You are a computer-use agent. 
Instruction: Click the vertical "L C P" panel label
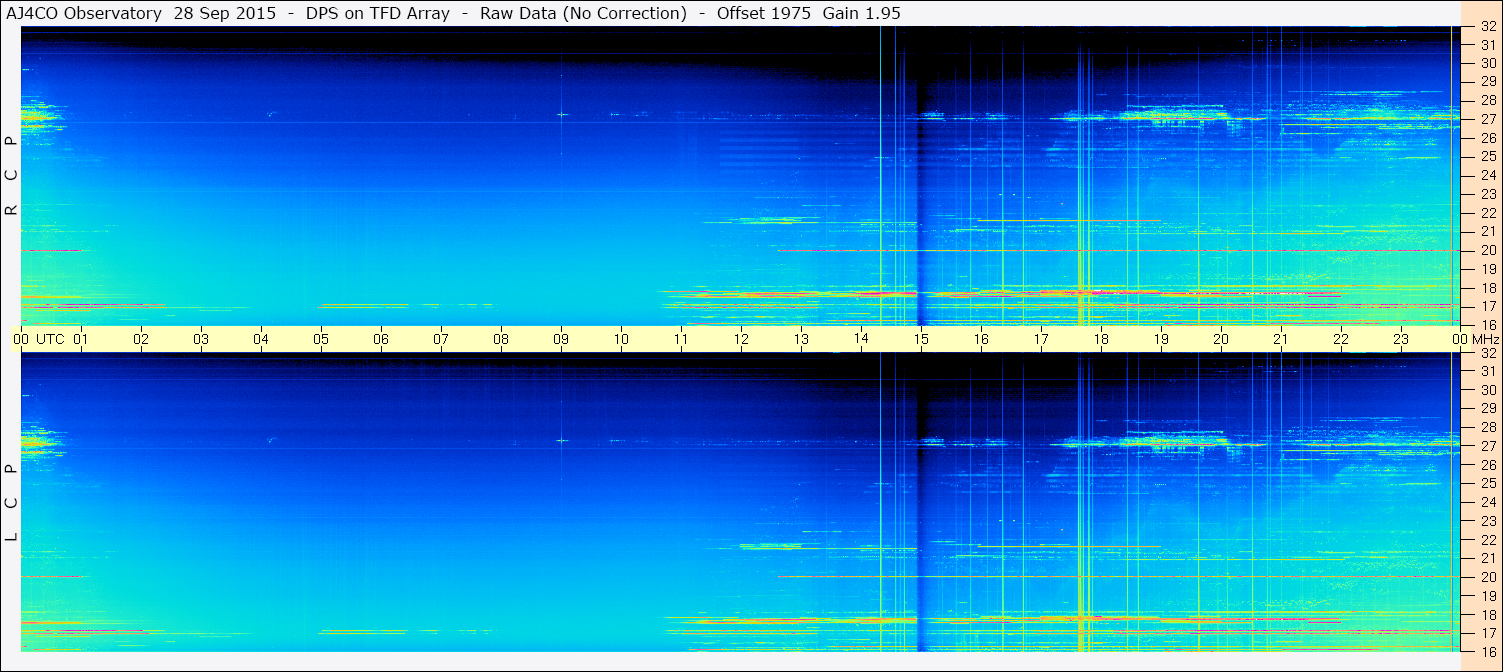[x=11, y=503]
